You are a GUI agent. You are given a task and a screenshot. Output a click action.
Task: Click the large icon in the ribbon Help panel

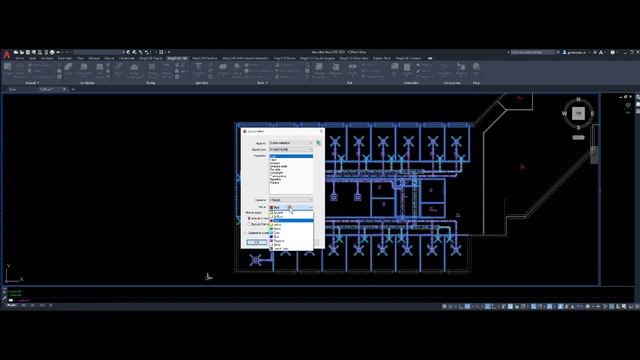pos(476,67)
